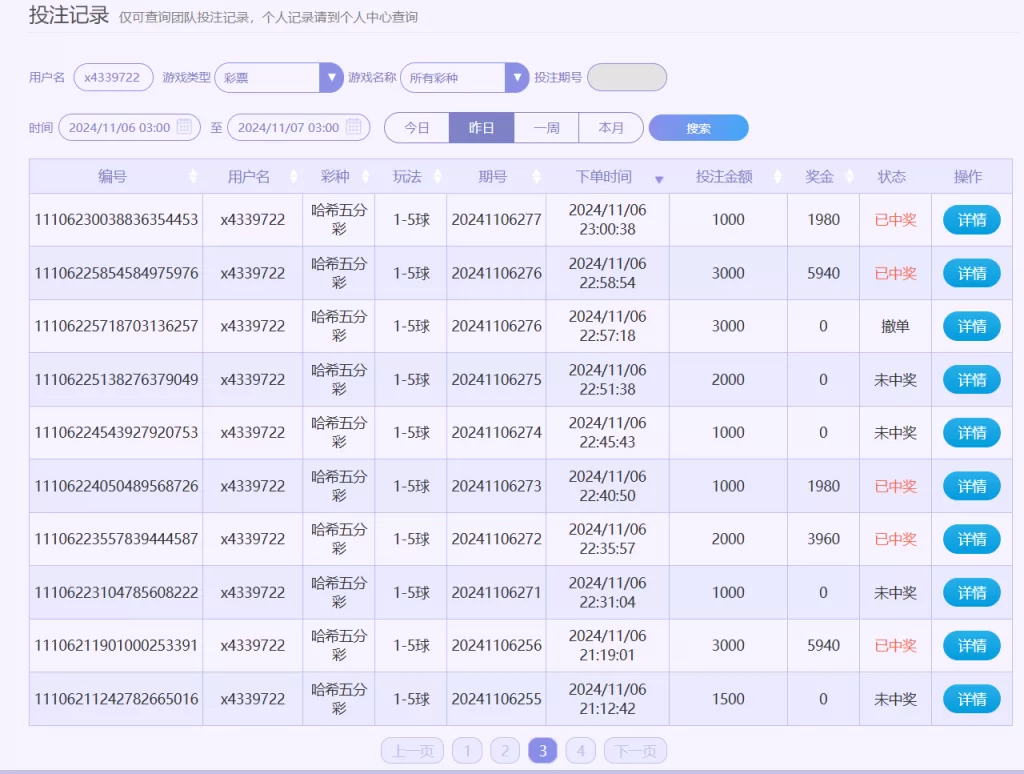Click period number 20241106275
The image size is (1024, 774).
tap(496, 379)
